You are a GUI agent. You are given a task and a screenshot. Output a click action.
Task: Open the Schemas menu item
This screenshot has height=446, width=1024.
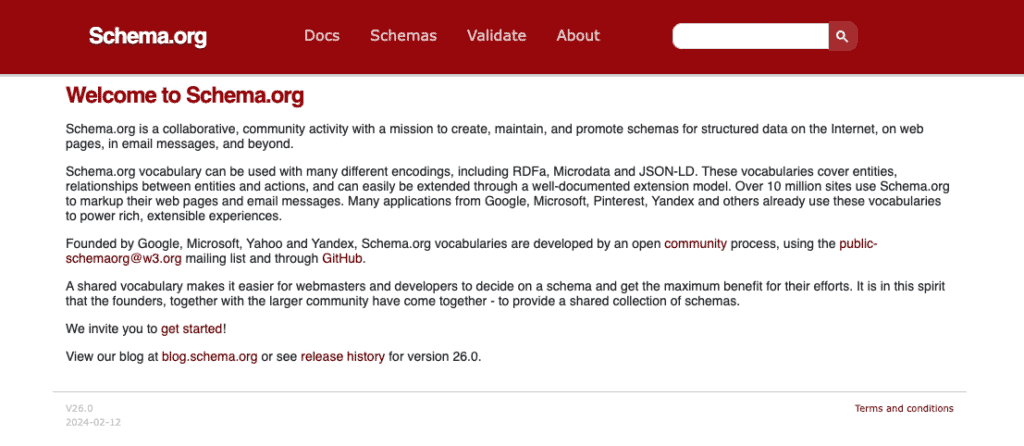pyautogui.click(x=403, y=35)
